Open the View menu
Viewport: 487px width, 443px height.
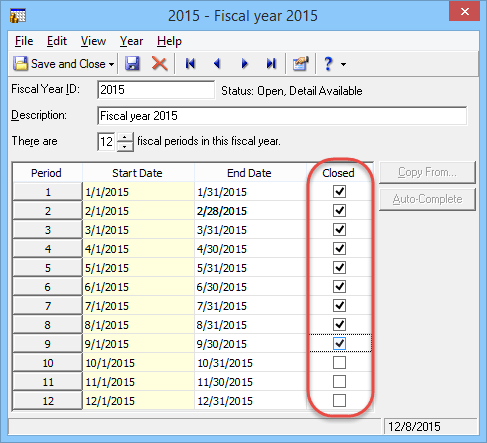[x=93, y=41]
